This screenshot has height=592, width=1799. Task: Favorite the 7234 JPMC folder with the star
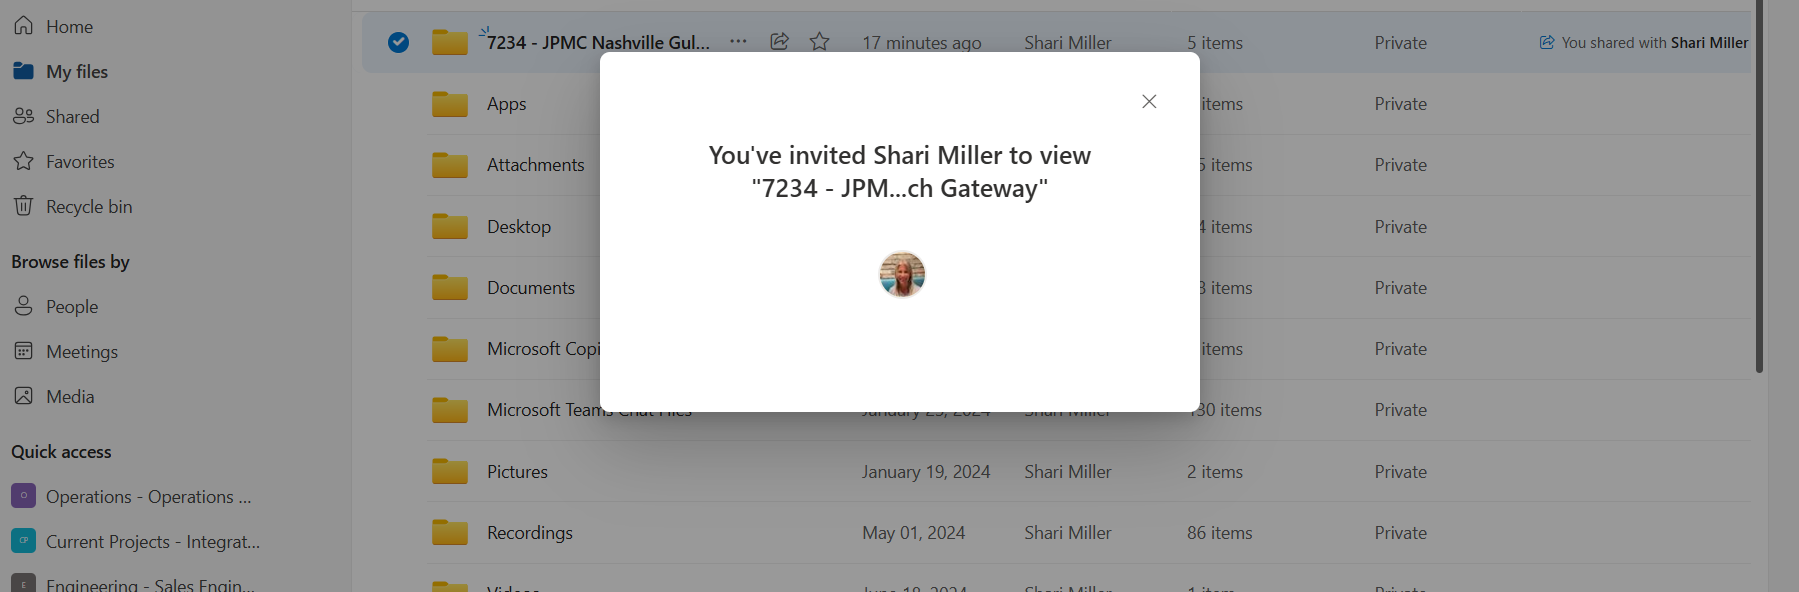(820, 42)
